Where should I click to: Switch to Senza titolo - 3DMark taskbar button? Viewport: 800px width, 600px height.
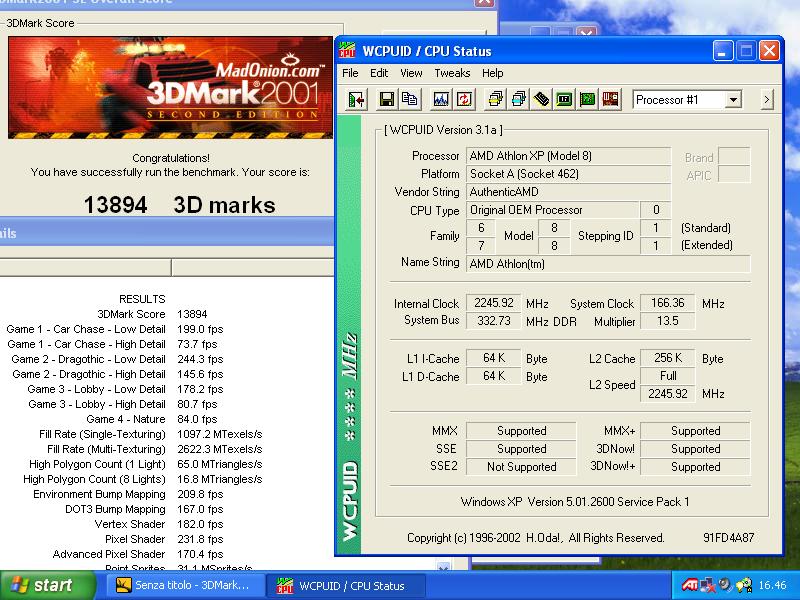click(x=186, y=585)
